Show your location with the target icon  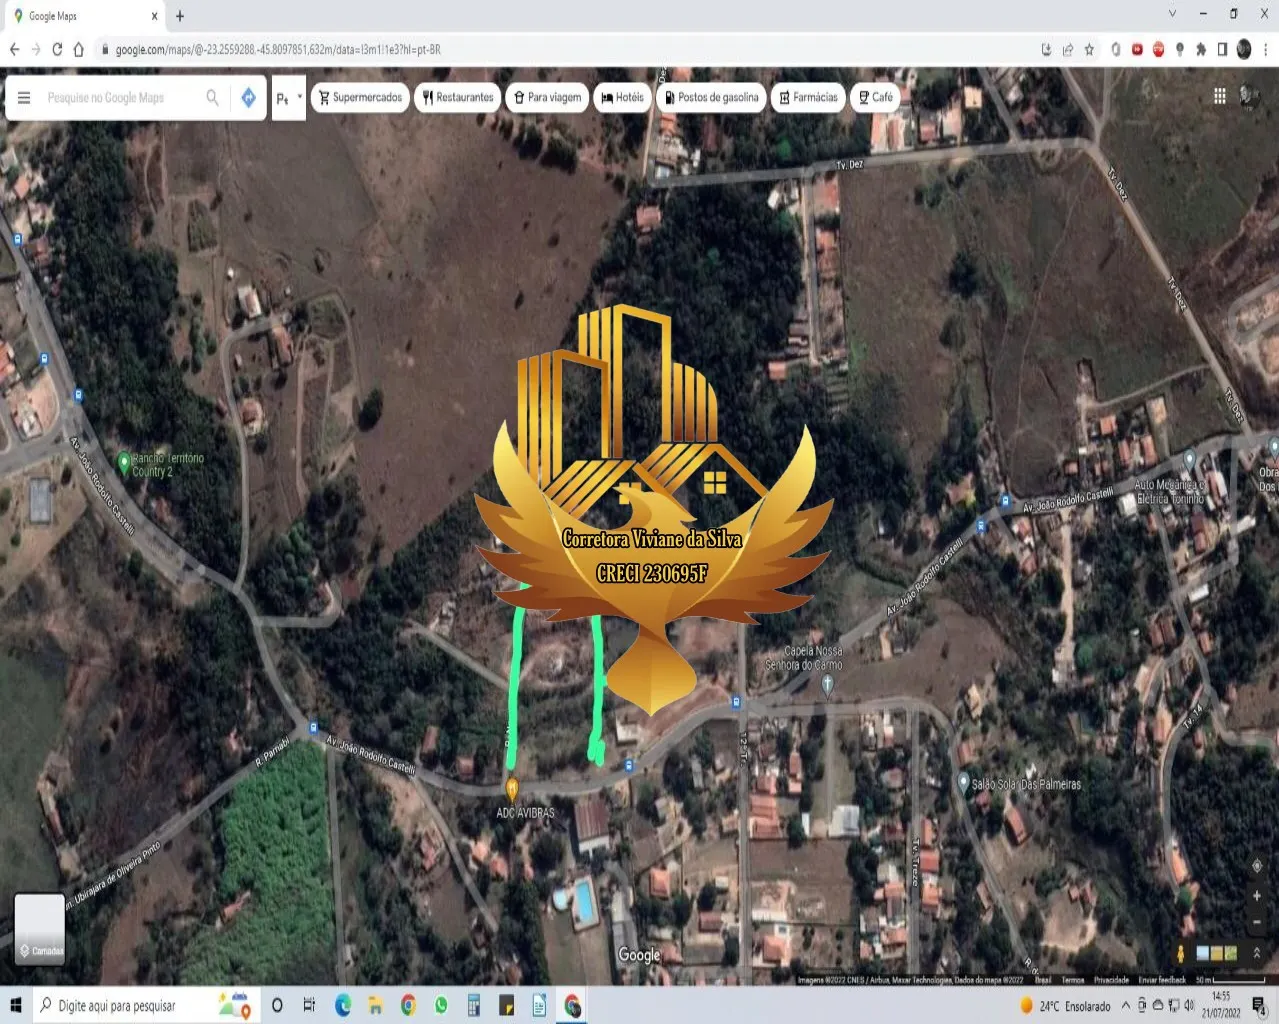pyautogui.click(x=1257, y=865)
